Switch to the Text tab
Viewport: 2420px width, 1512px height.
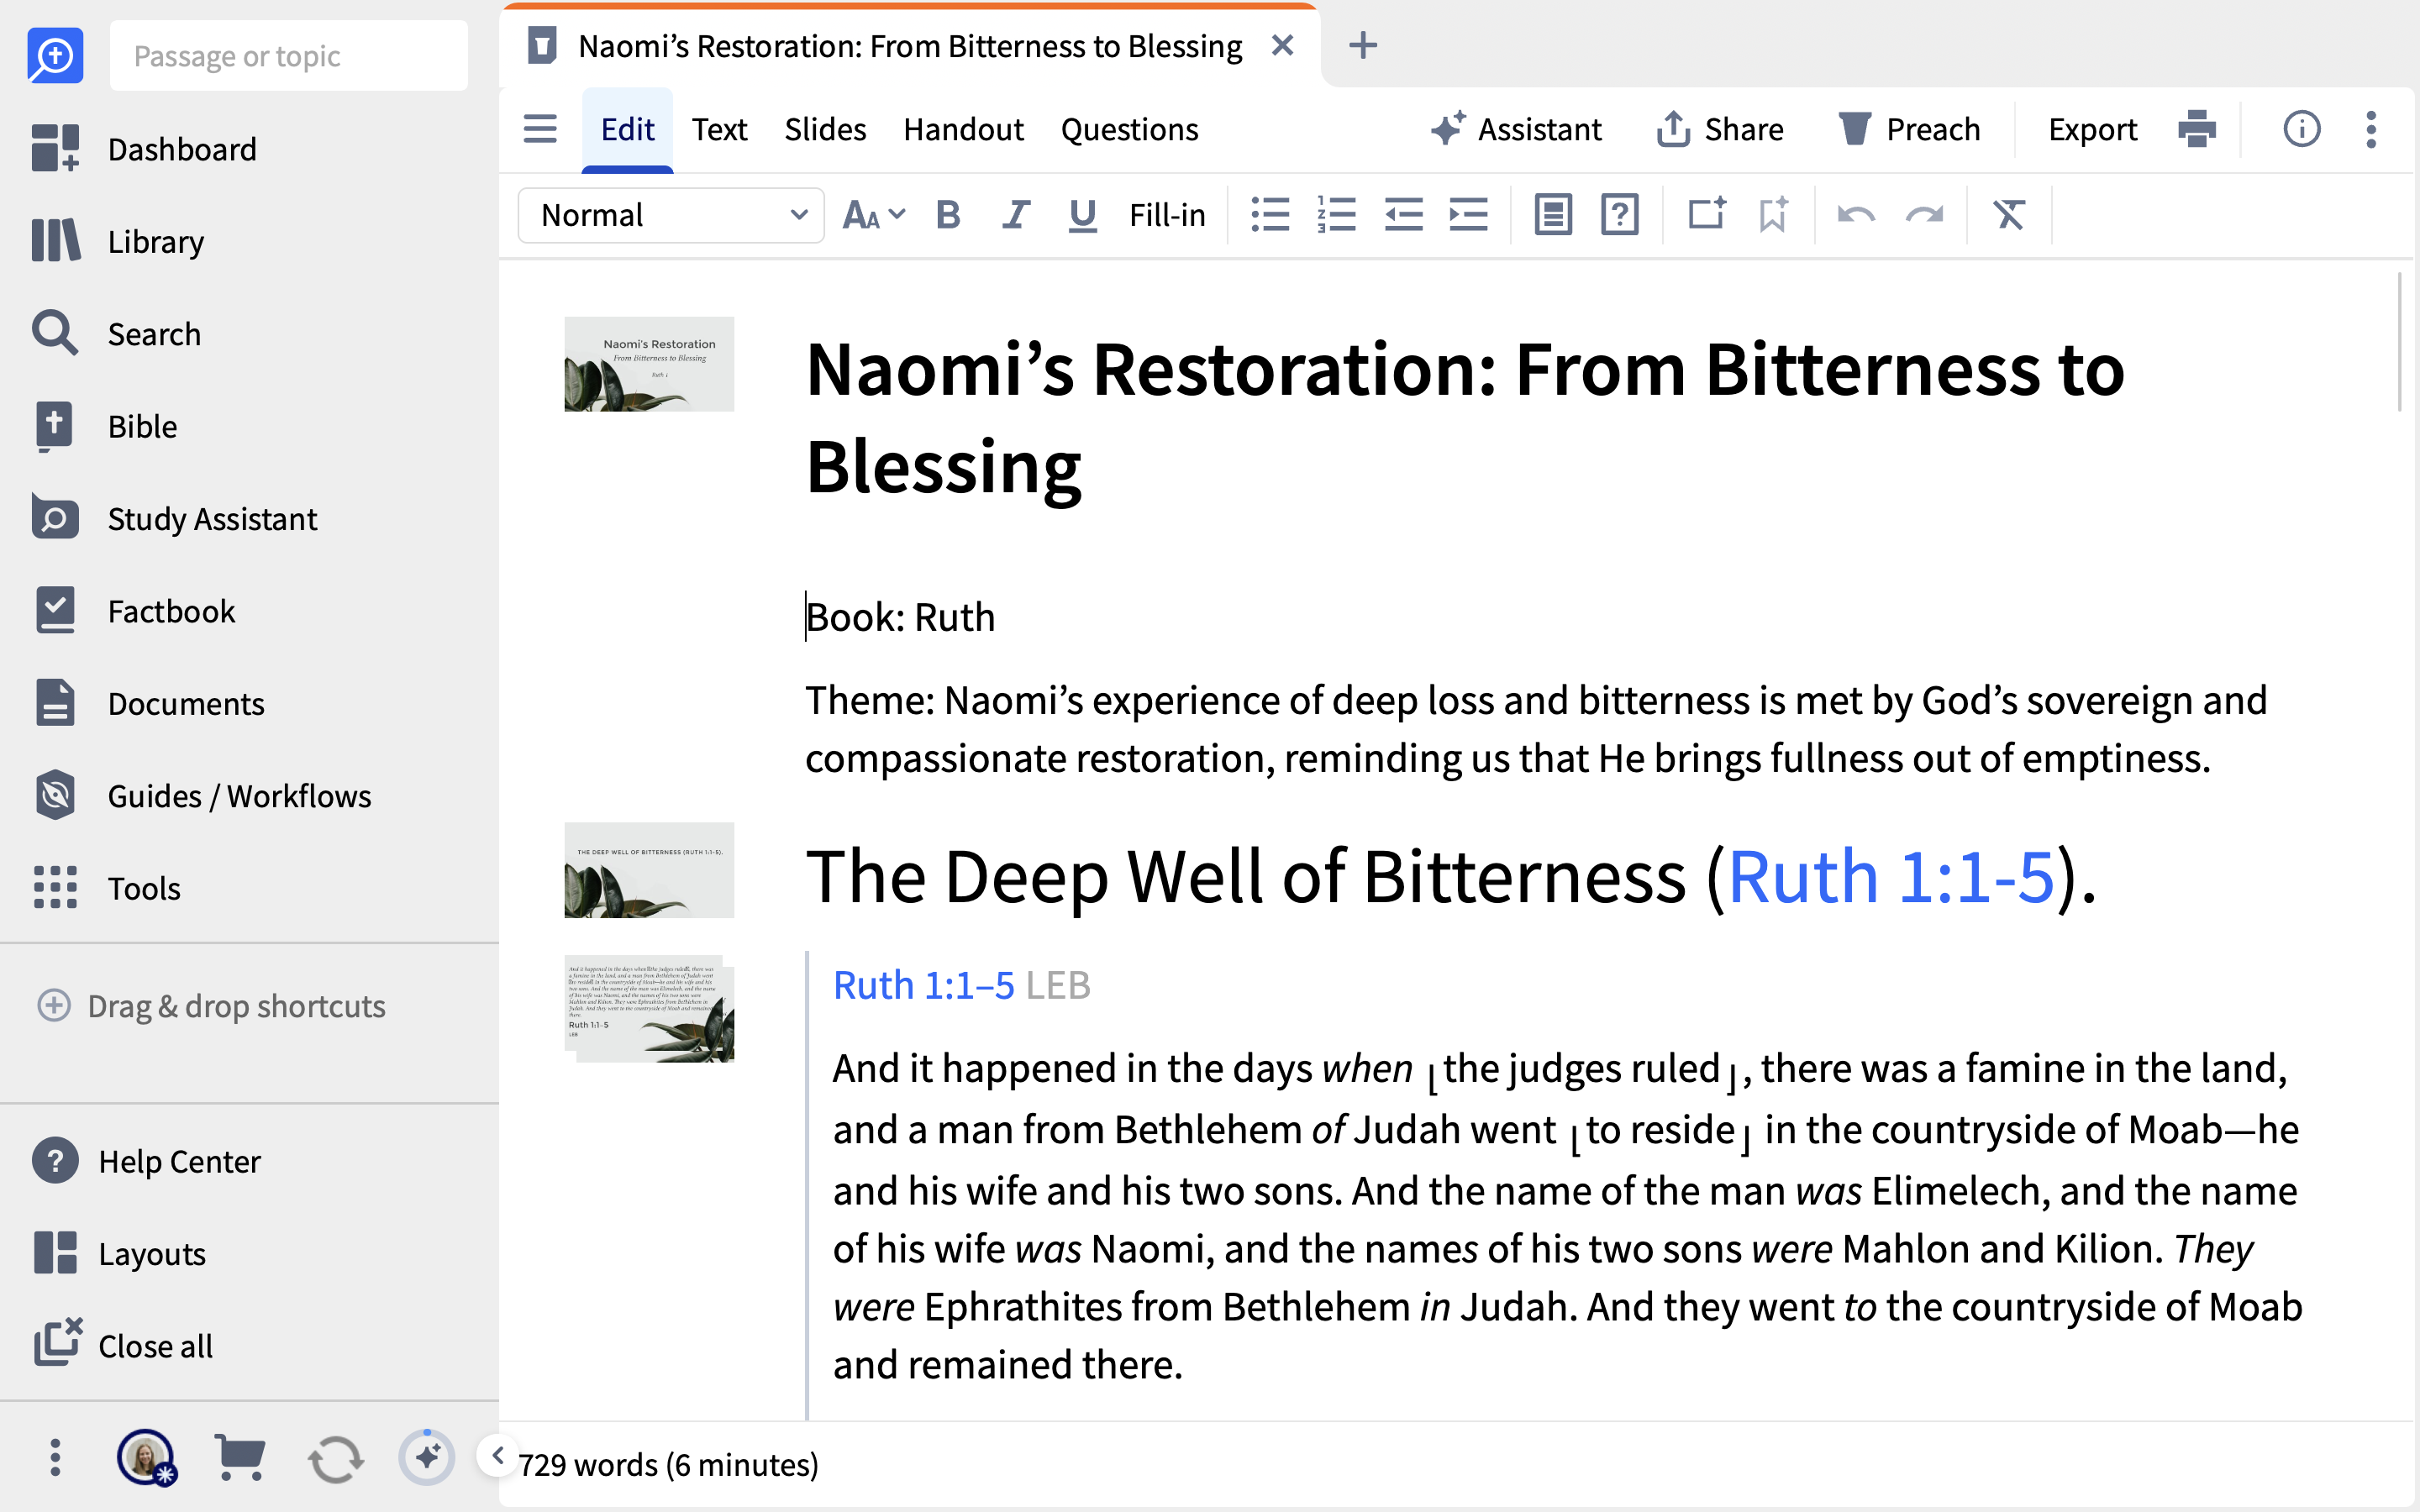pyautogui.click(x=719, y=129)
